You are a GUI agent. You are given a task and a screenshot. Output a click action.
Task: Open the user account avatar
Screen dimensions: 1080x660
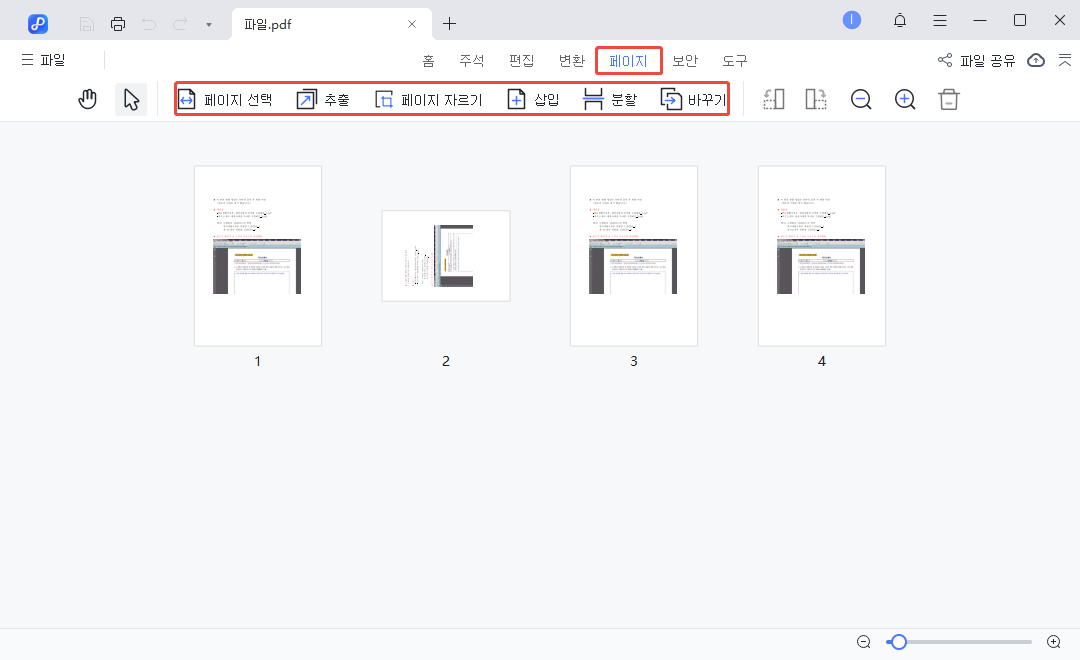click(x=852, y=20)
